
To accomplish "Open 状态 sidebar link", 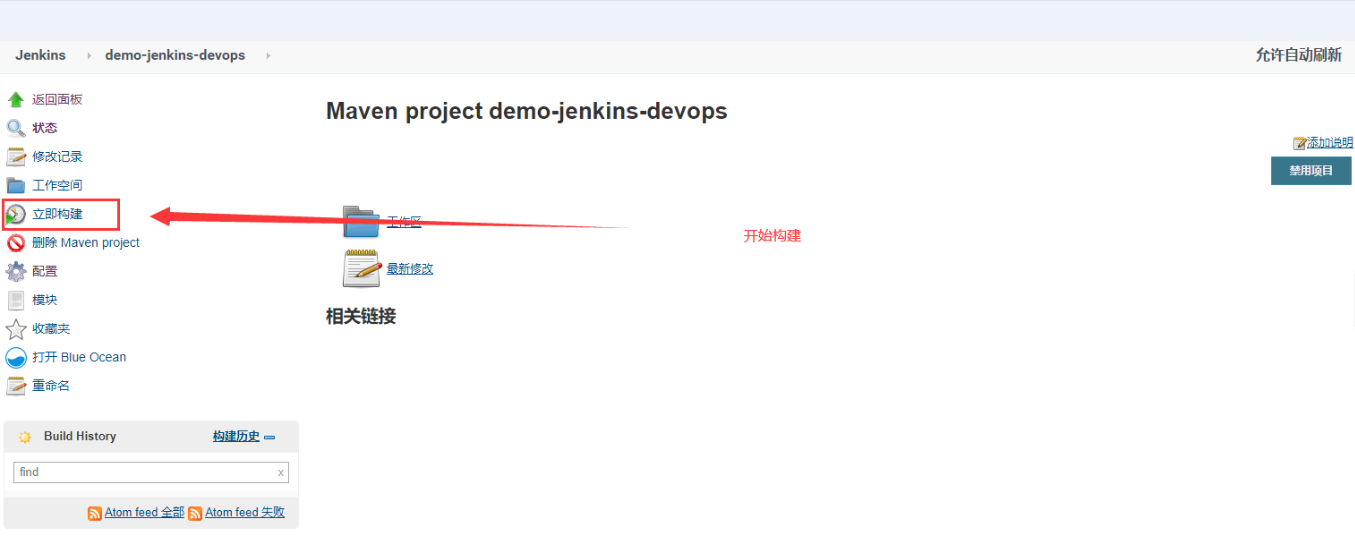I will (x=45, y=128).
